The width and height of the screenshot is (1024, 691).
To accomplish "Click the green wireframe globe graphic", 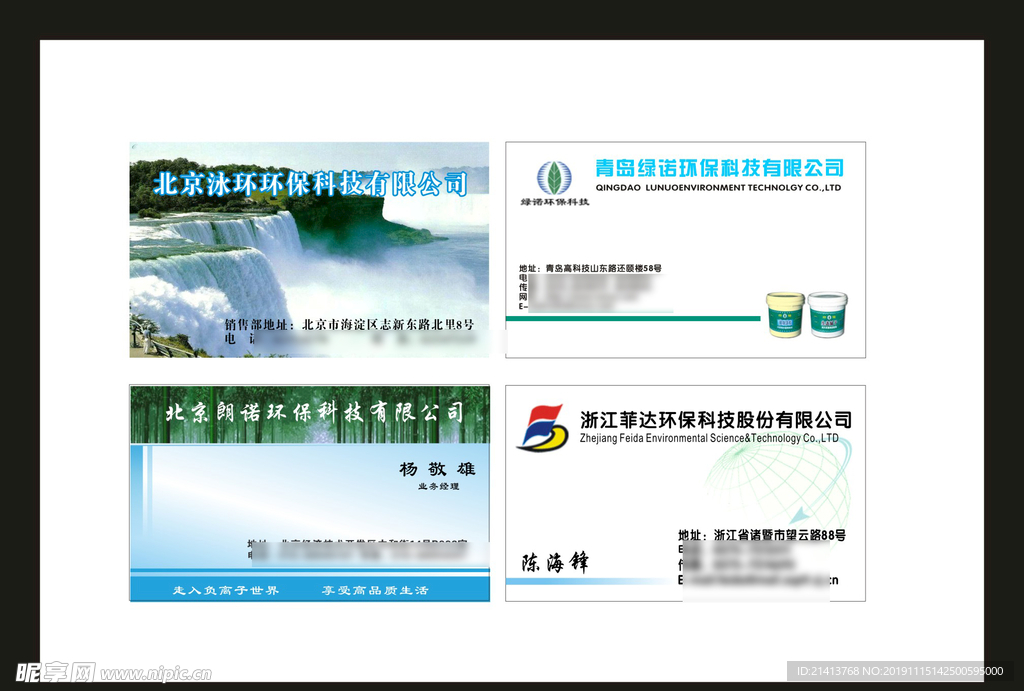I will point(779,483).
